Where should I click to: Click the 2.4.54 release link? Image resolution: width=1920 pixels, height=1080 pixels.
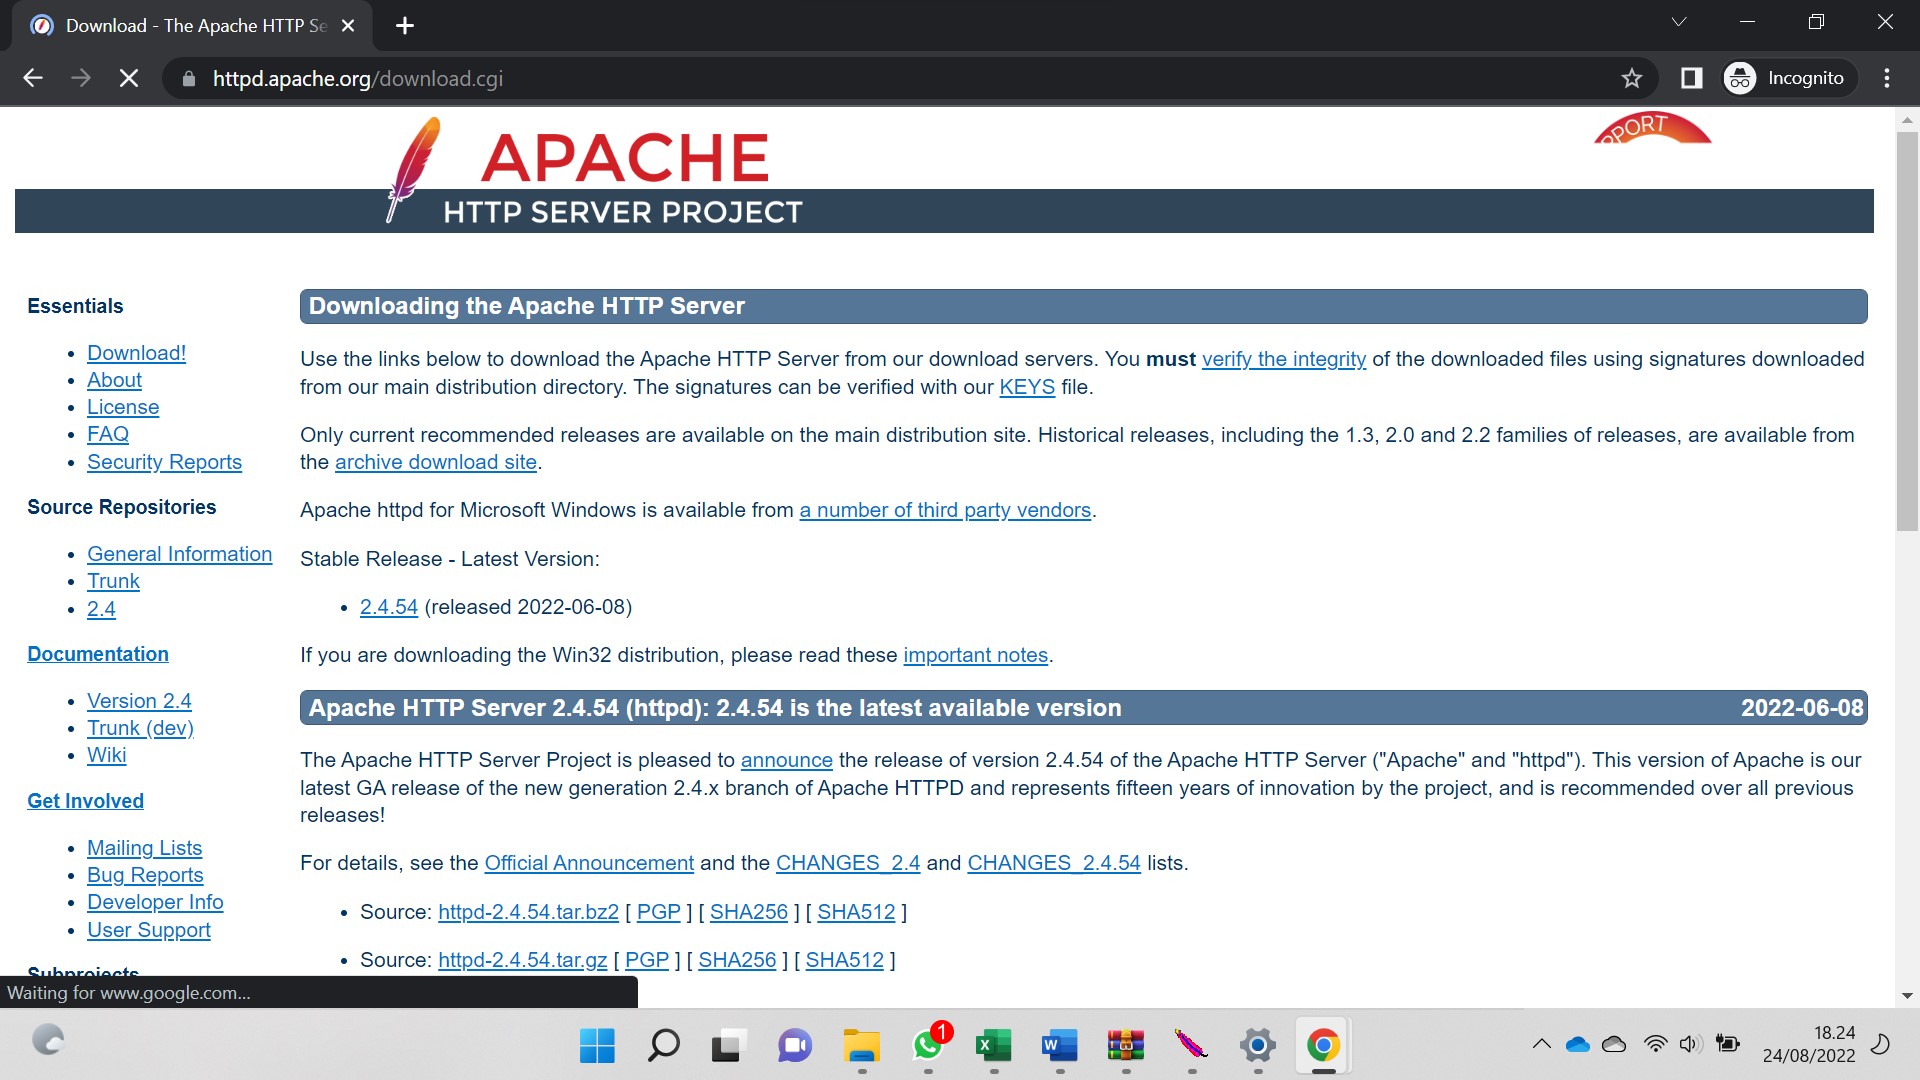pyautogui.click(x=388, y=607)
